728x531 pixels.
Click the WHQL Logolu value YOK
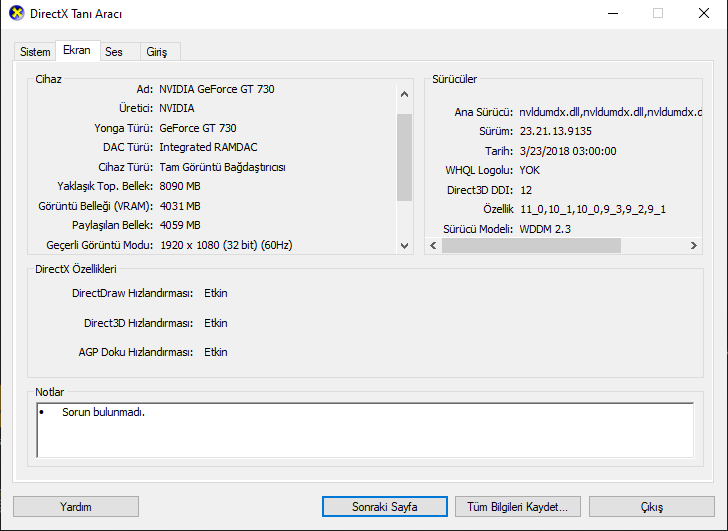click(530, 170)
